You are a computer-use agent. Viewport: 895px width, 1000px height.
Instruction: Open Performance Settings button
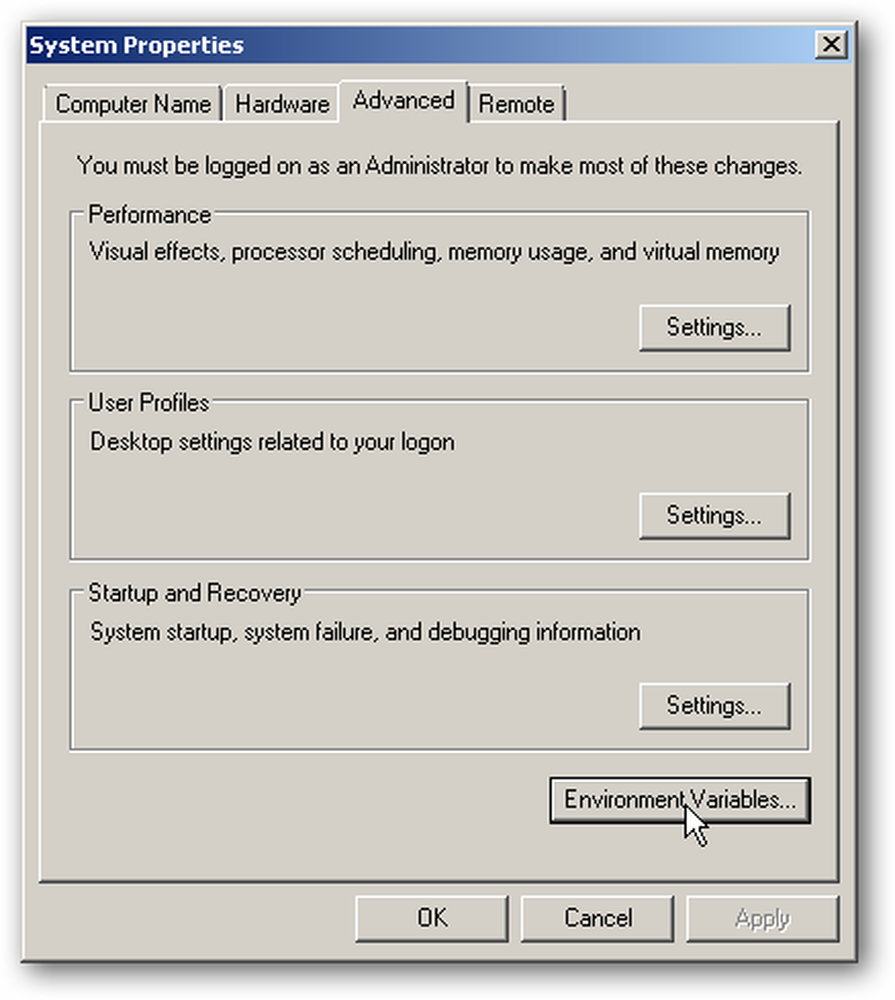click(714, 327)
